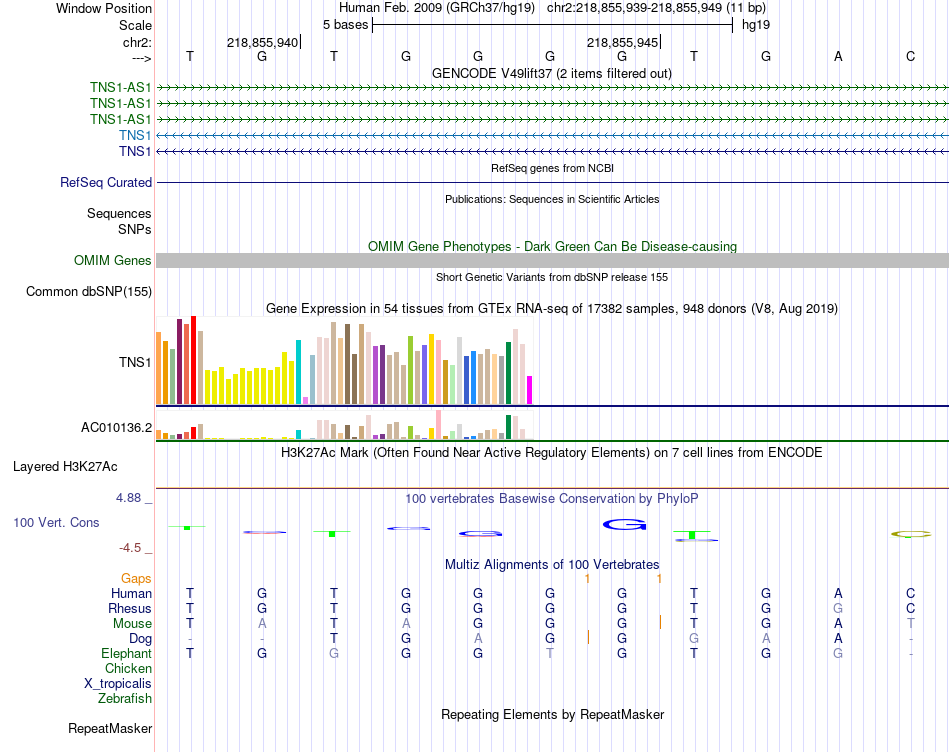Screen dimensions: 950x752
Task: Select the TNS1 GTEx expression bar chart
Action: pos(344,360)
